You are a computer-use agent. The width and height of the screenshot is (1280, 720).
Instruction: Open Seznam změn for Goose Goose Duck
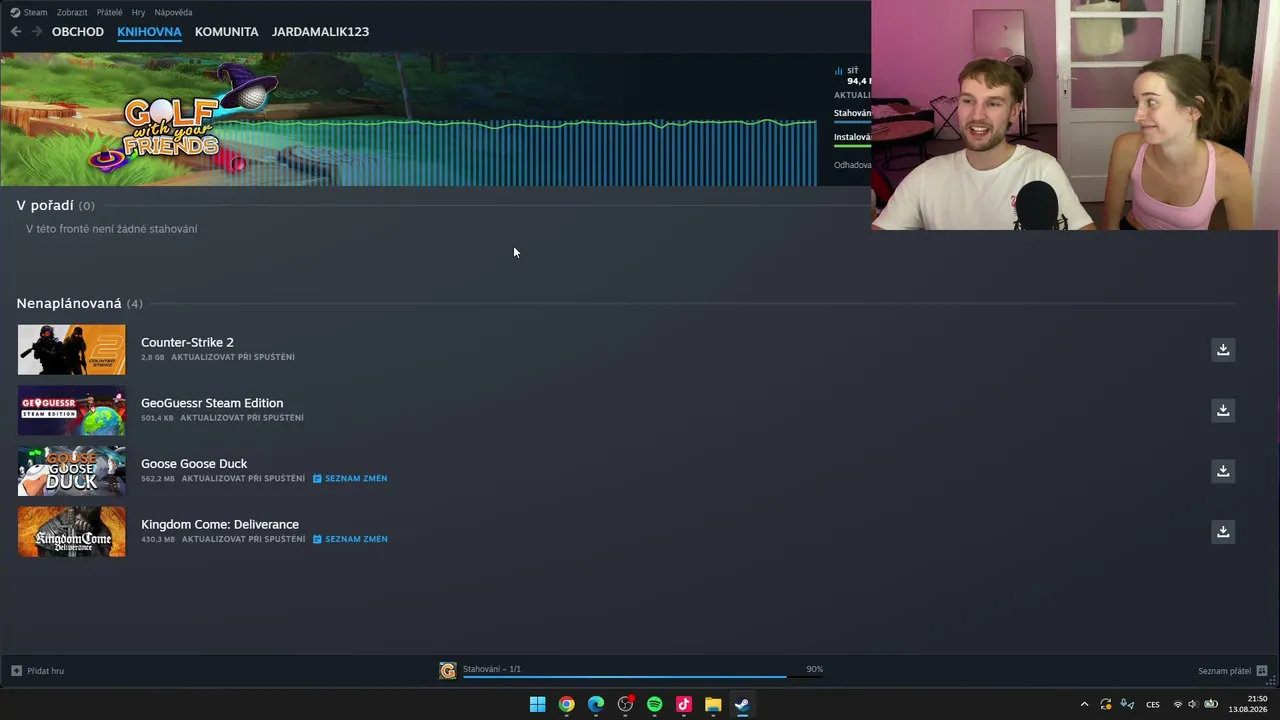click(350, 479)
